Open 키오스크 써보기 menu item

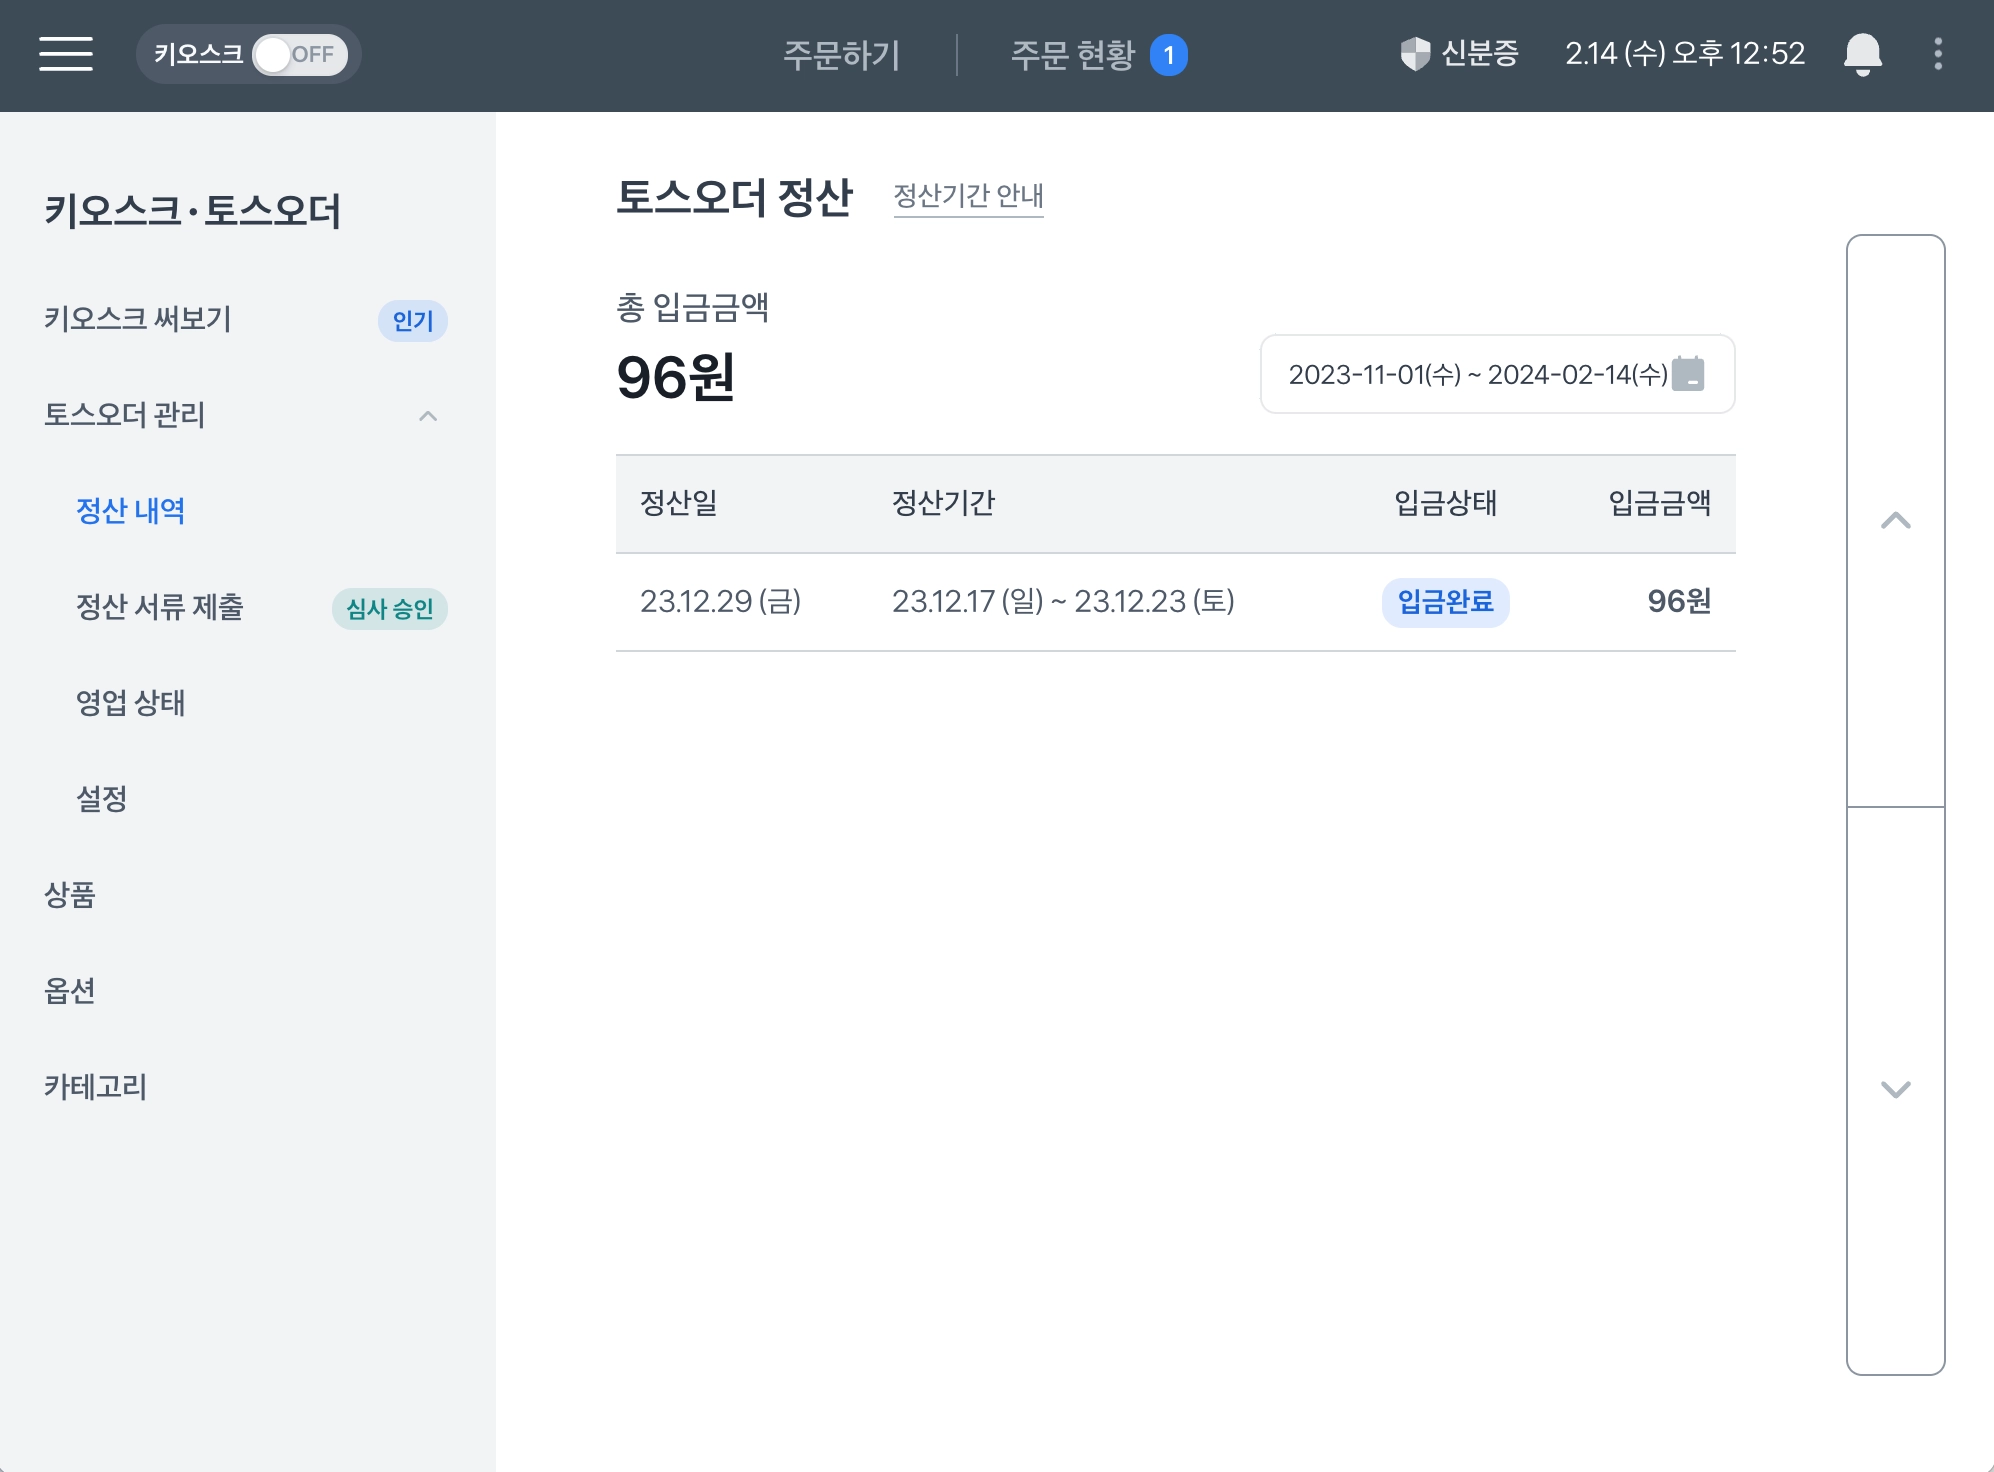138,319
